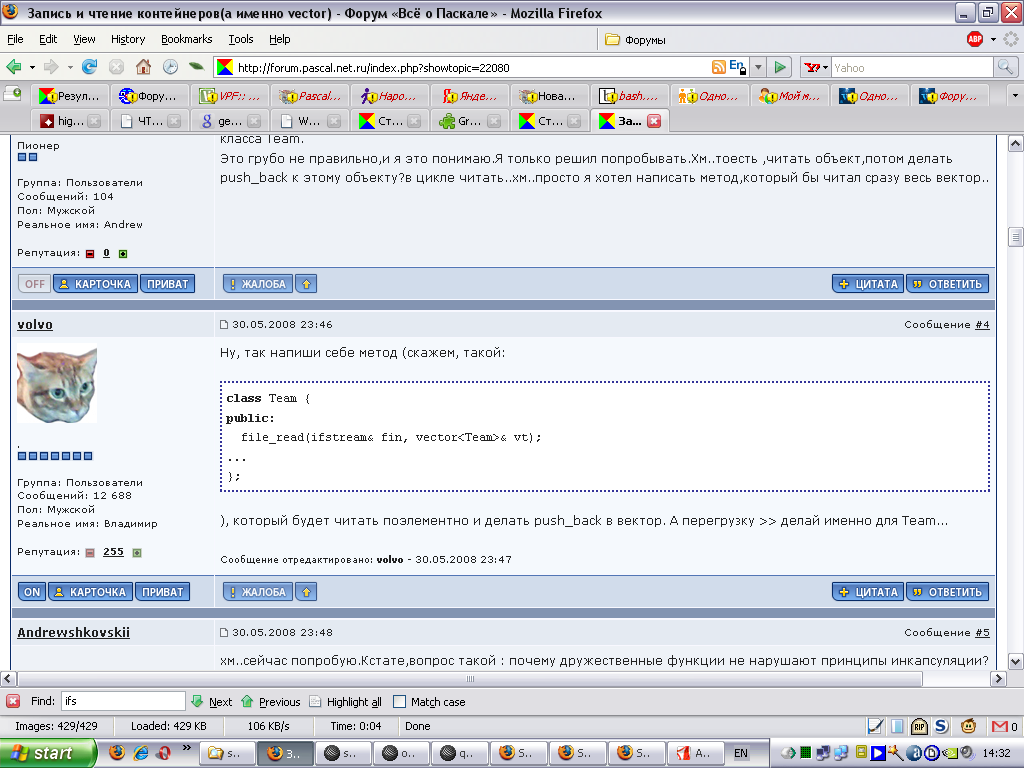Go to the Home page icon
Viewport: 1024px width, 768px height.
[144, 67]
